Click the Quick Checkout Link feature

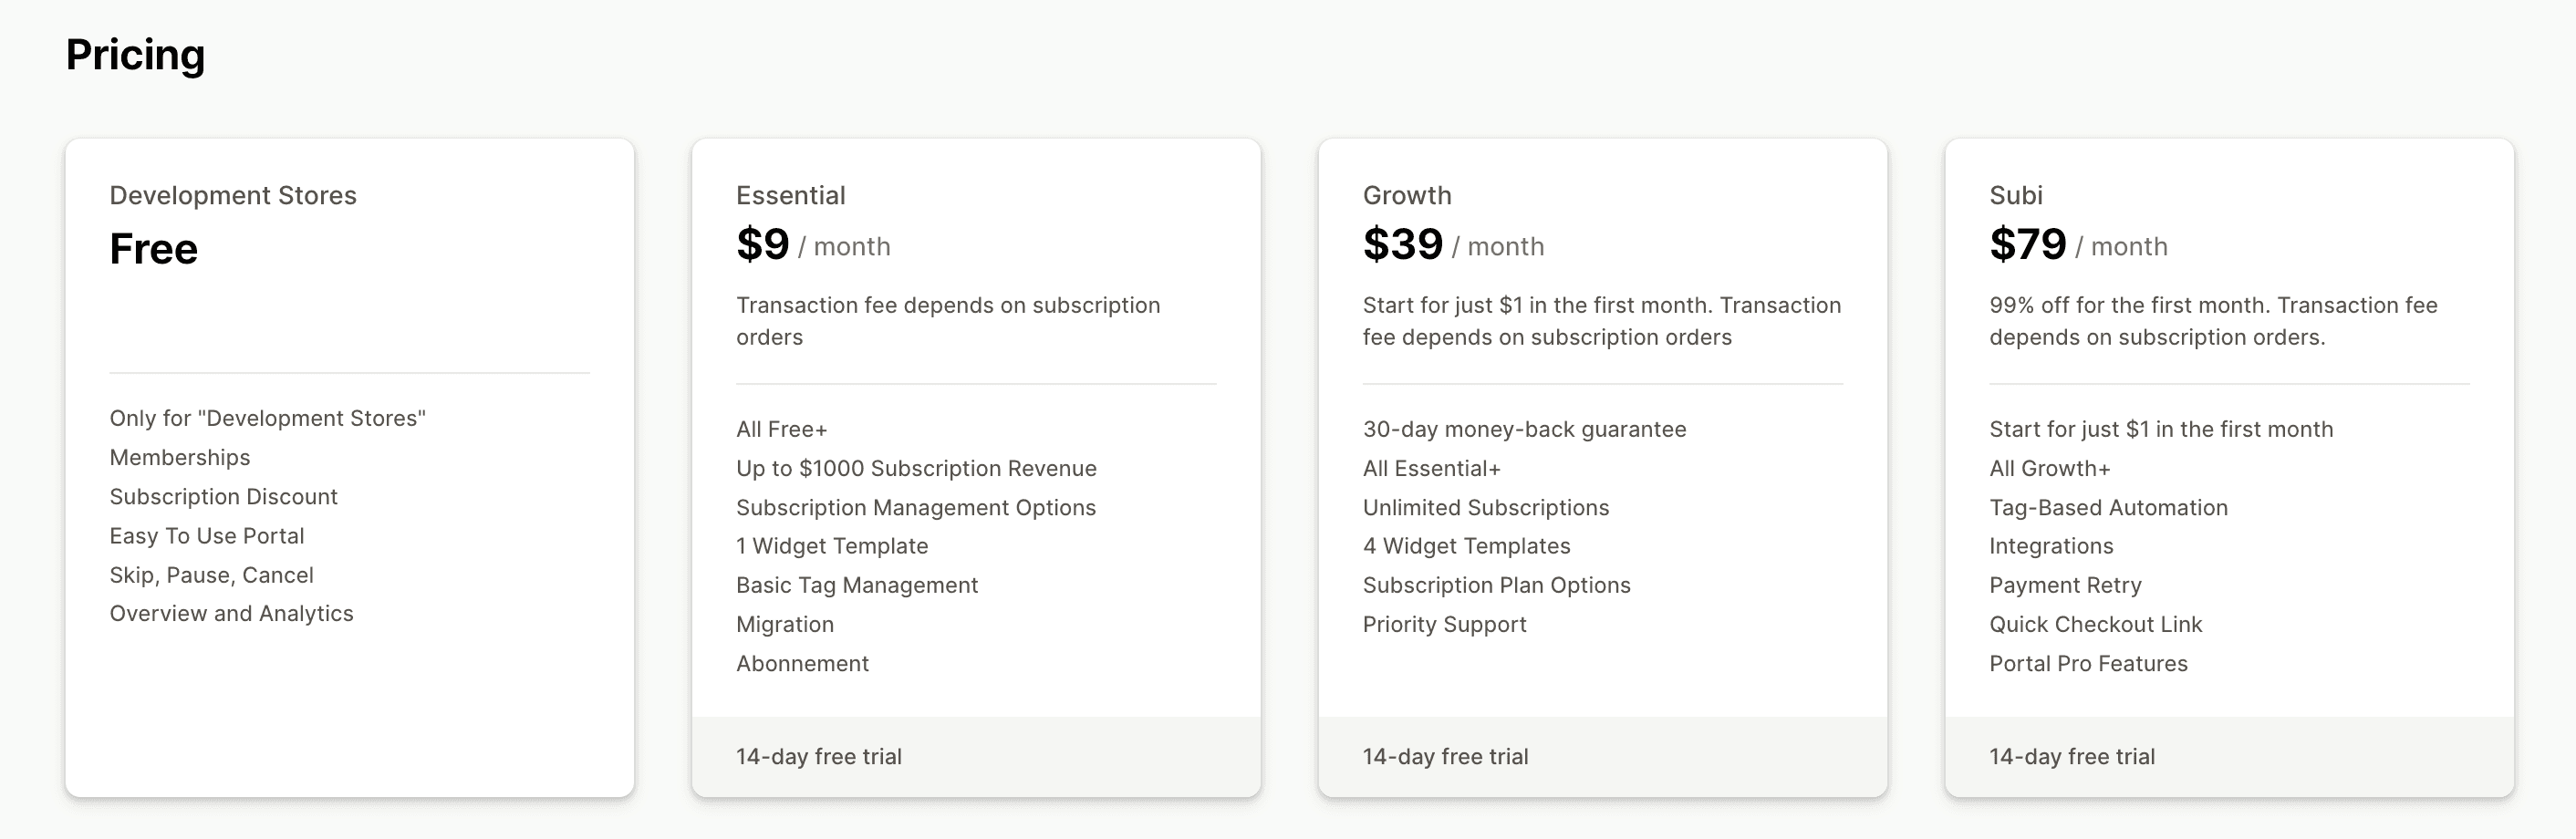tap(2095, 624)
